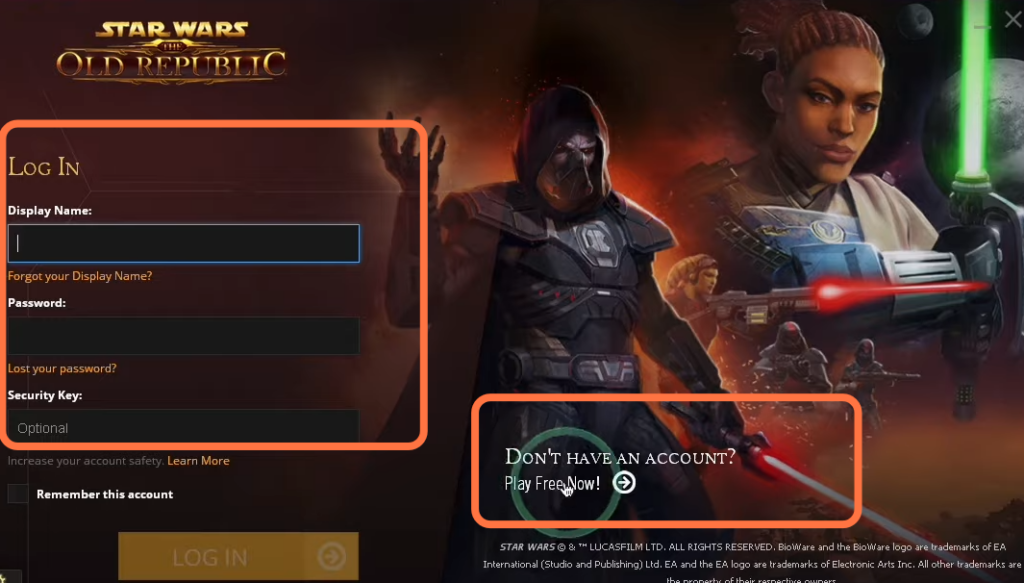Click the 'Security Key:' field label

click(45, 395)
